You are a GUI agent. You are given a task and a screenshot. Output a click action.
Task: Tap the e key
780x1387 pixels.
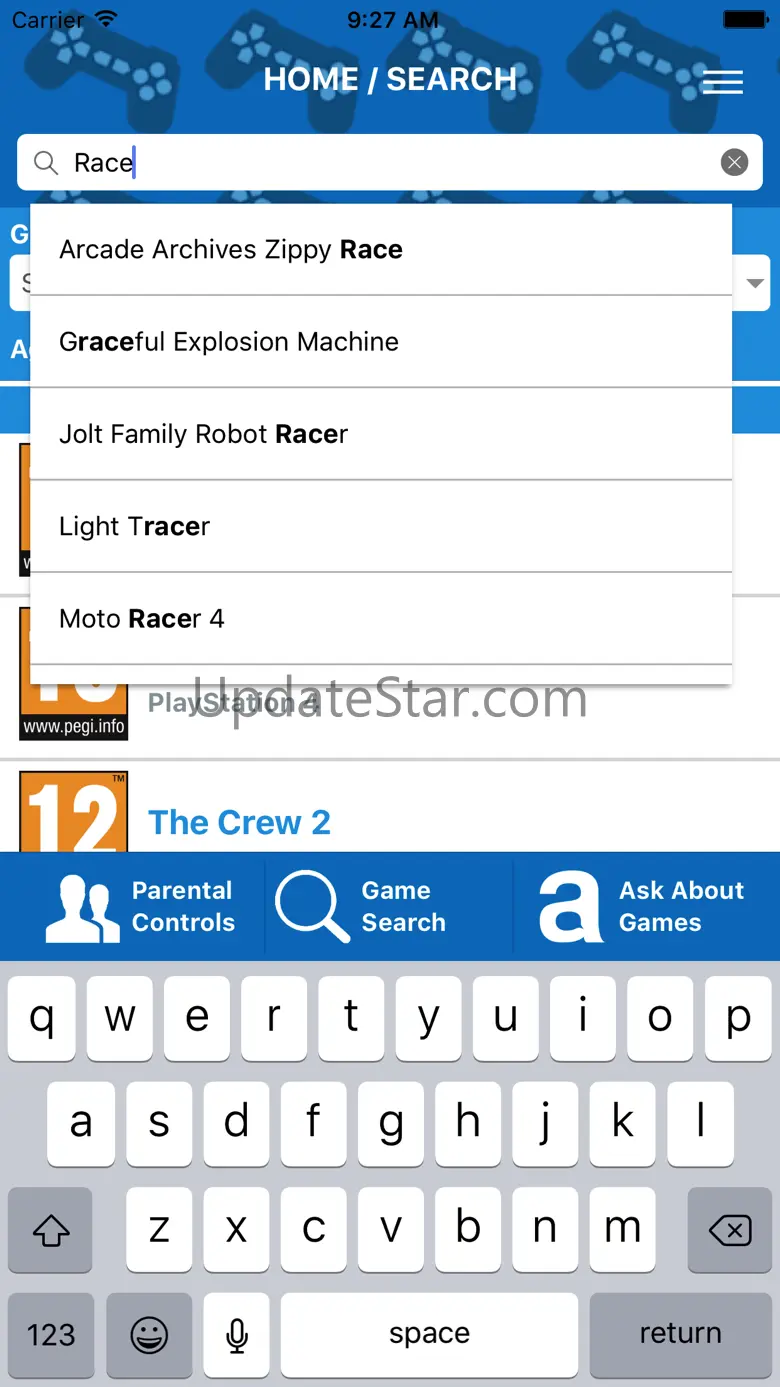click(197, 1018)
